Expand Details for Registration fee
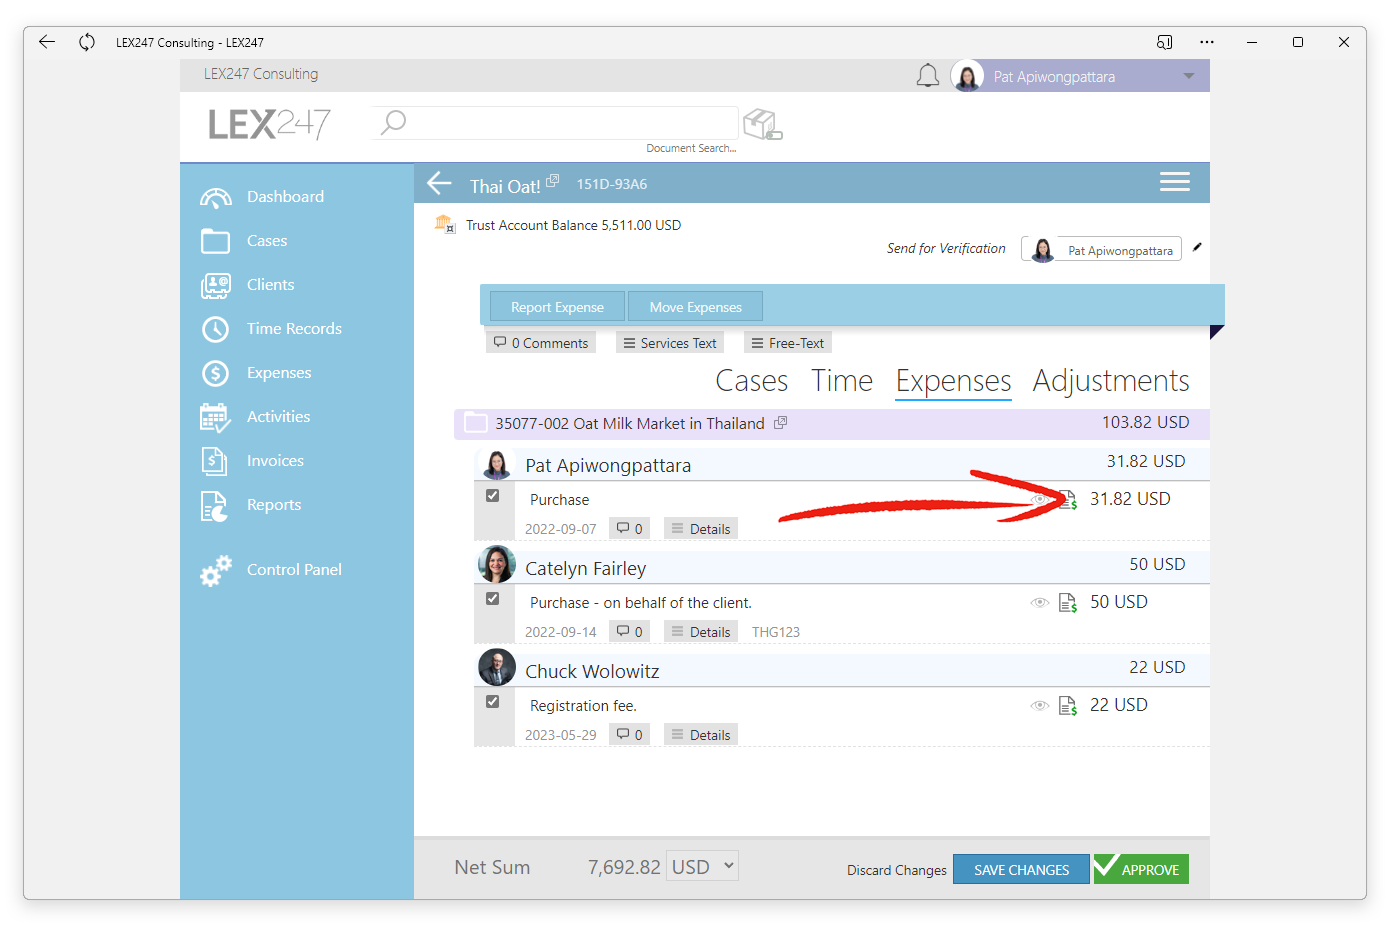The image size is (1390, 925). [701, 735]
